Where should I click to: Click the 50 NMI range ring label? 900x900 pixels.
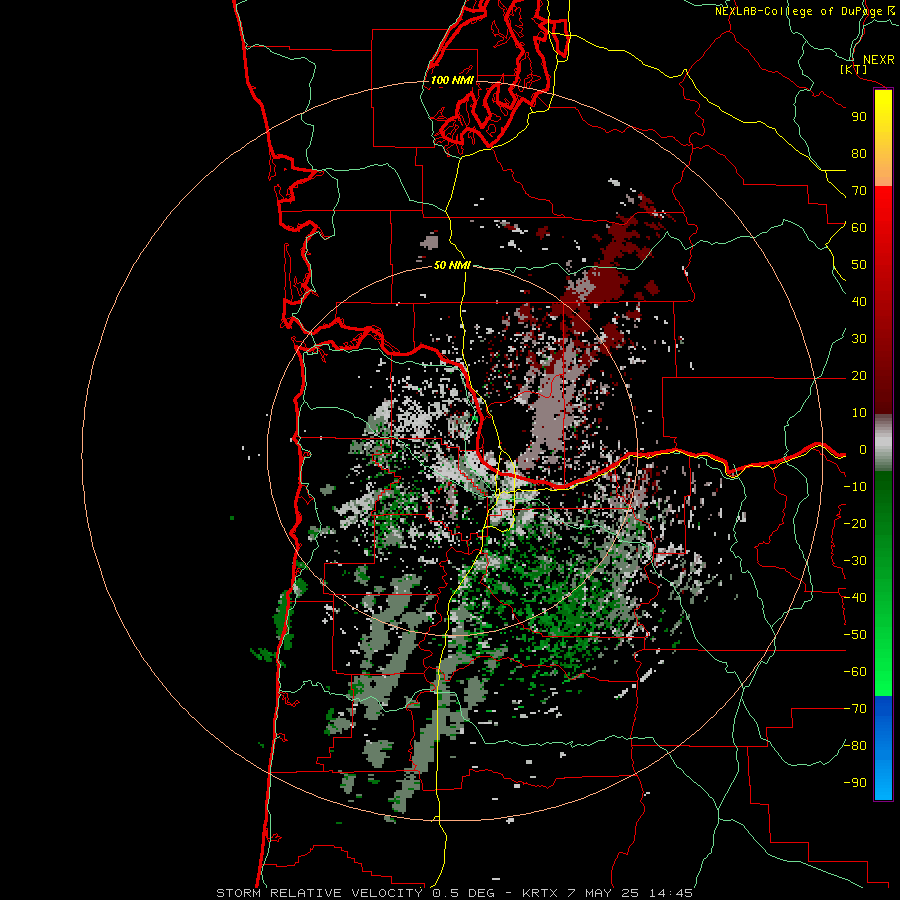tap(452, 265)
